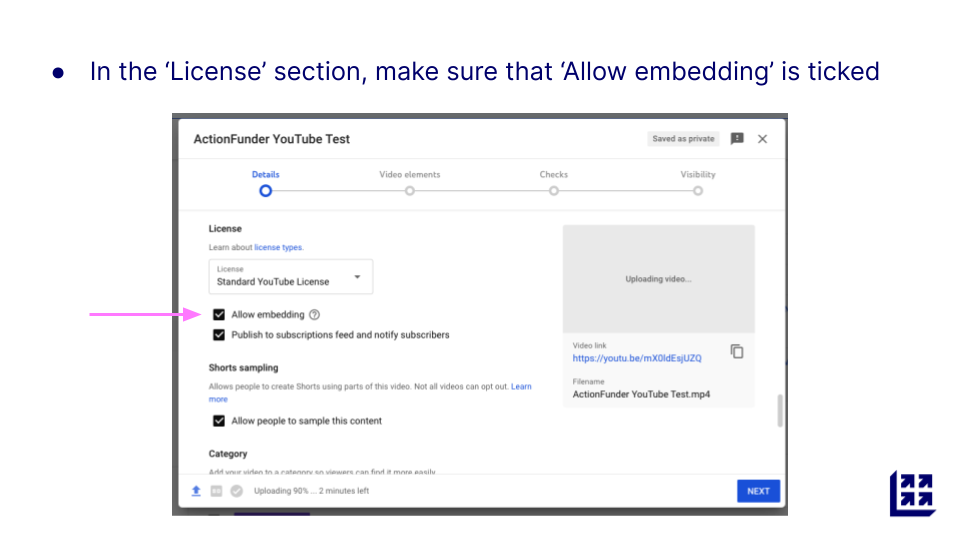Open the youtu.be video link
Screen dimensions: 960x540
[637, 358]
